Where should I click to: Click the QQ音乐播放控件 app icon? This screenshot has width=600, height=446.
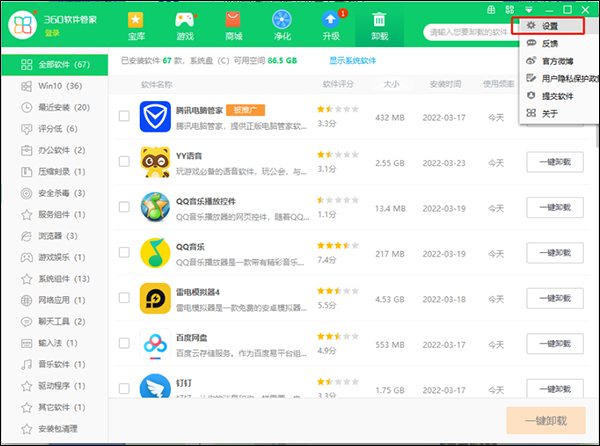point(155,207)
